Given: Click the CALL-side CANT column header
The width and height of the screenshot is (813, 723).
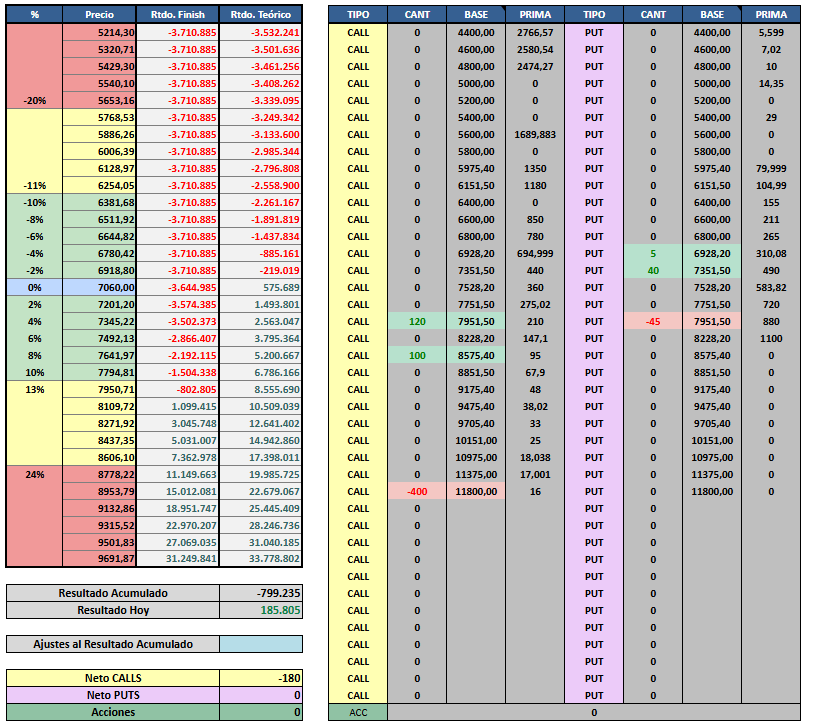Looking at the screenshot, I should [x=417, y=15].
